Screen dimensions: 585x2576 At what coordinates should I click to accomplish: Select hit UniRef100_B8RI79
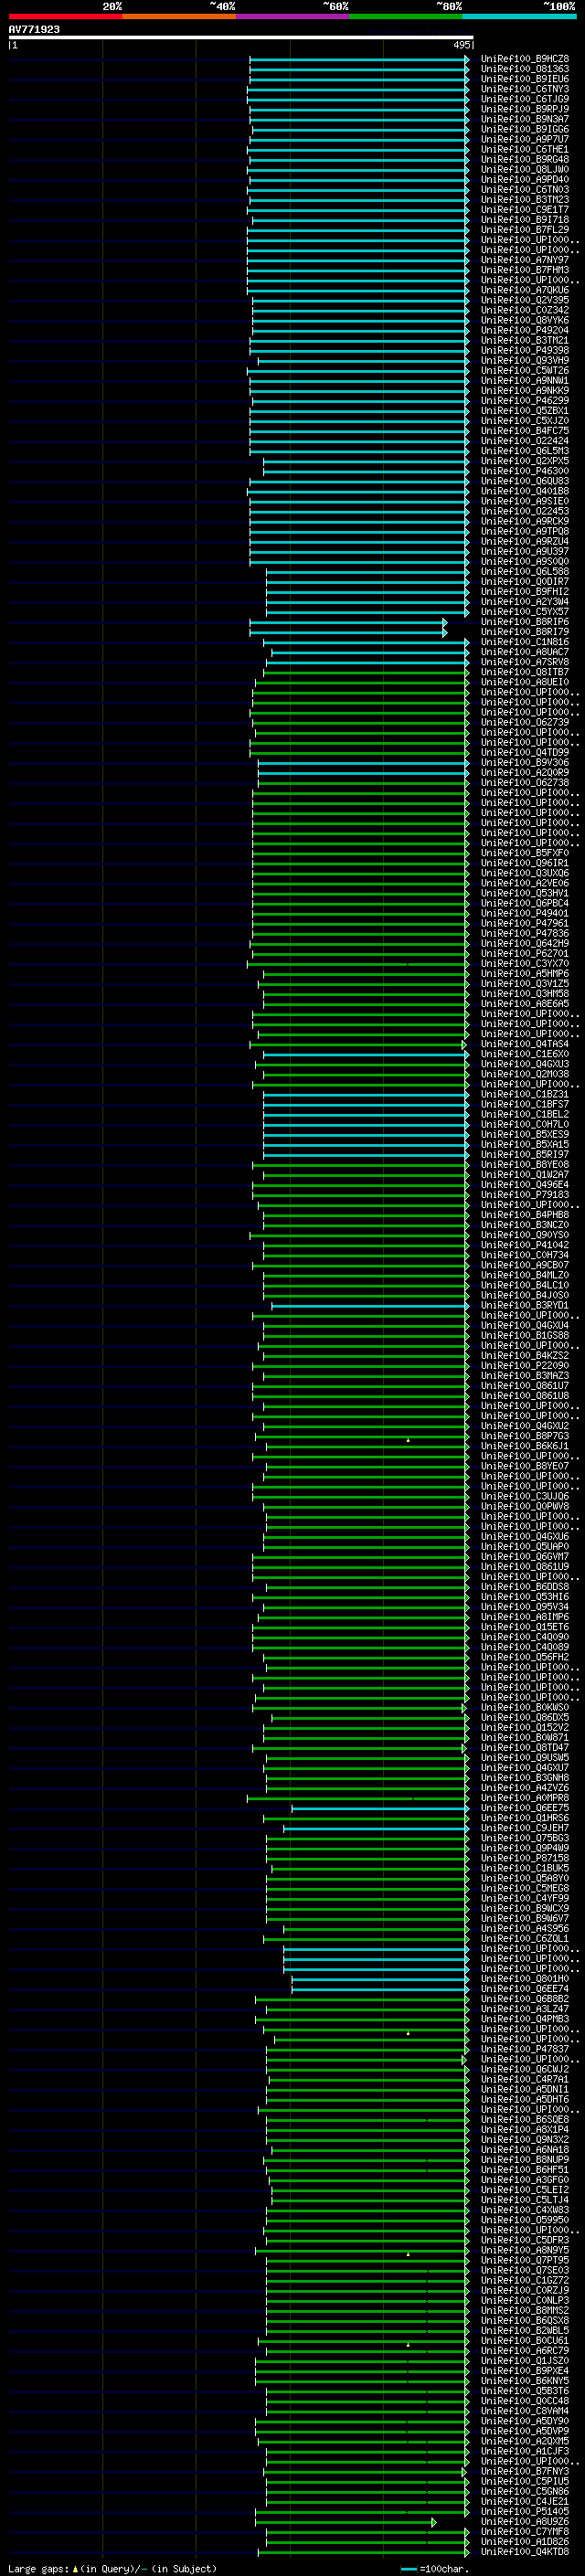525,632
